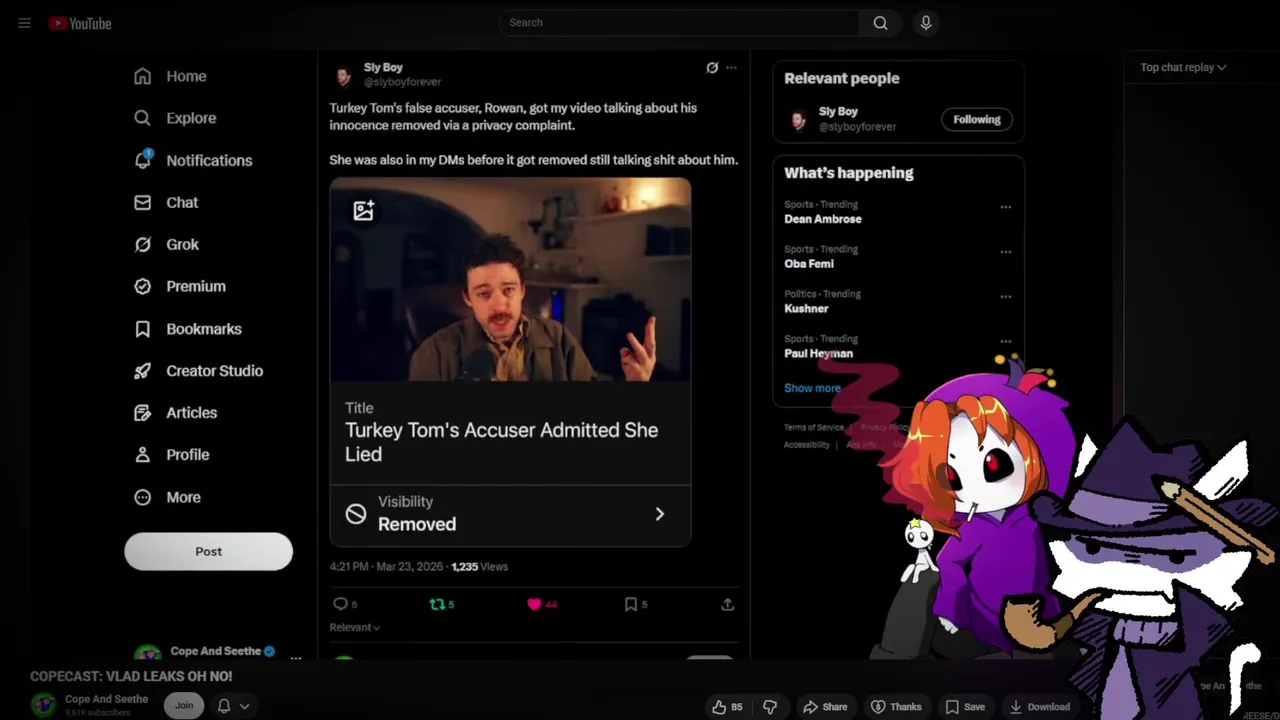Viewport: 1280px width, 720px height.
Task: Open the YouTube hamburger guide menu
Action: 24,23
